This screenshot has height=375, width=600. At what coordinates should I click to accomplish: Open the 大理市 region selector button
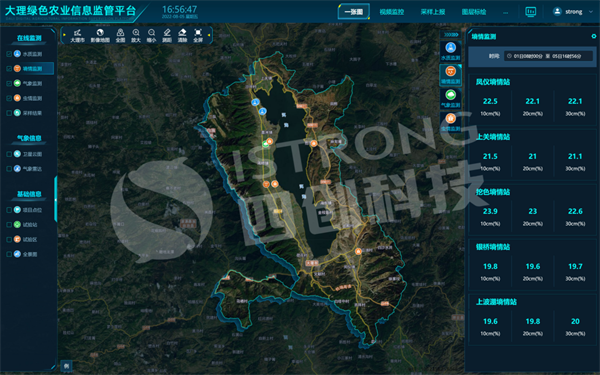[77, 35]
